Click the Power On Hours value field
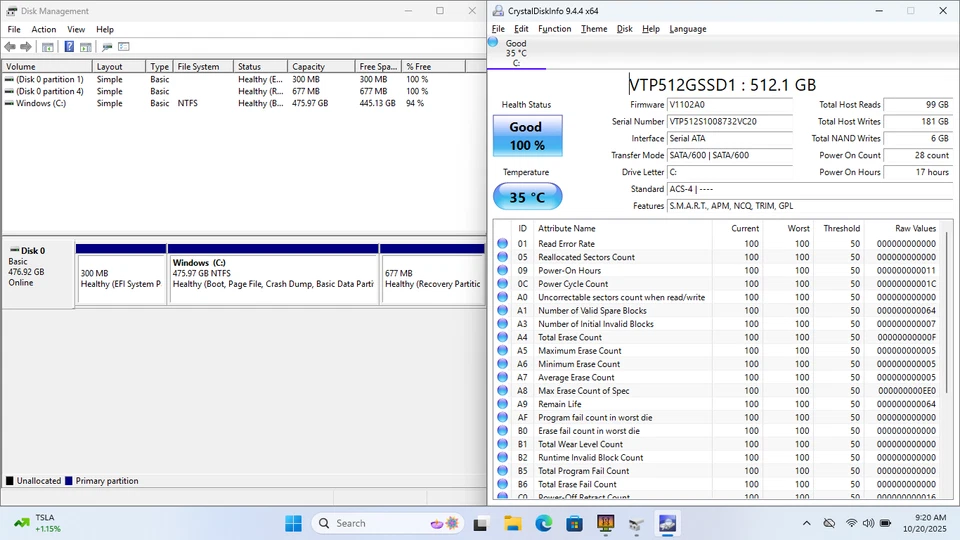Viewport: 960px width, 540px height. click(918, 172)
